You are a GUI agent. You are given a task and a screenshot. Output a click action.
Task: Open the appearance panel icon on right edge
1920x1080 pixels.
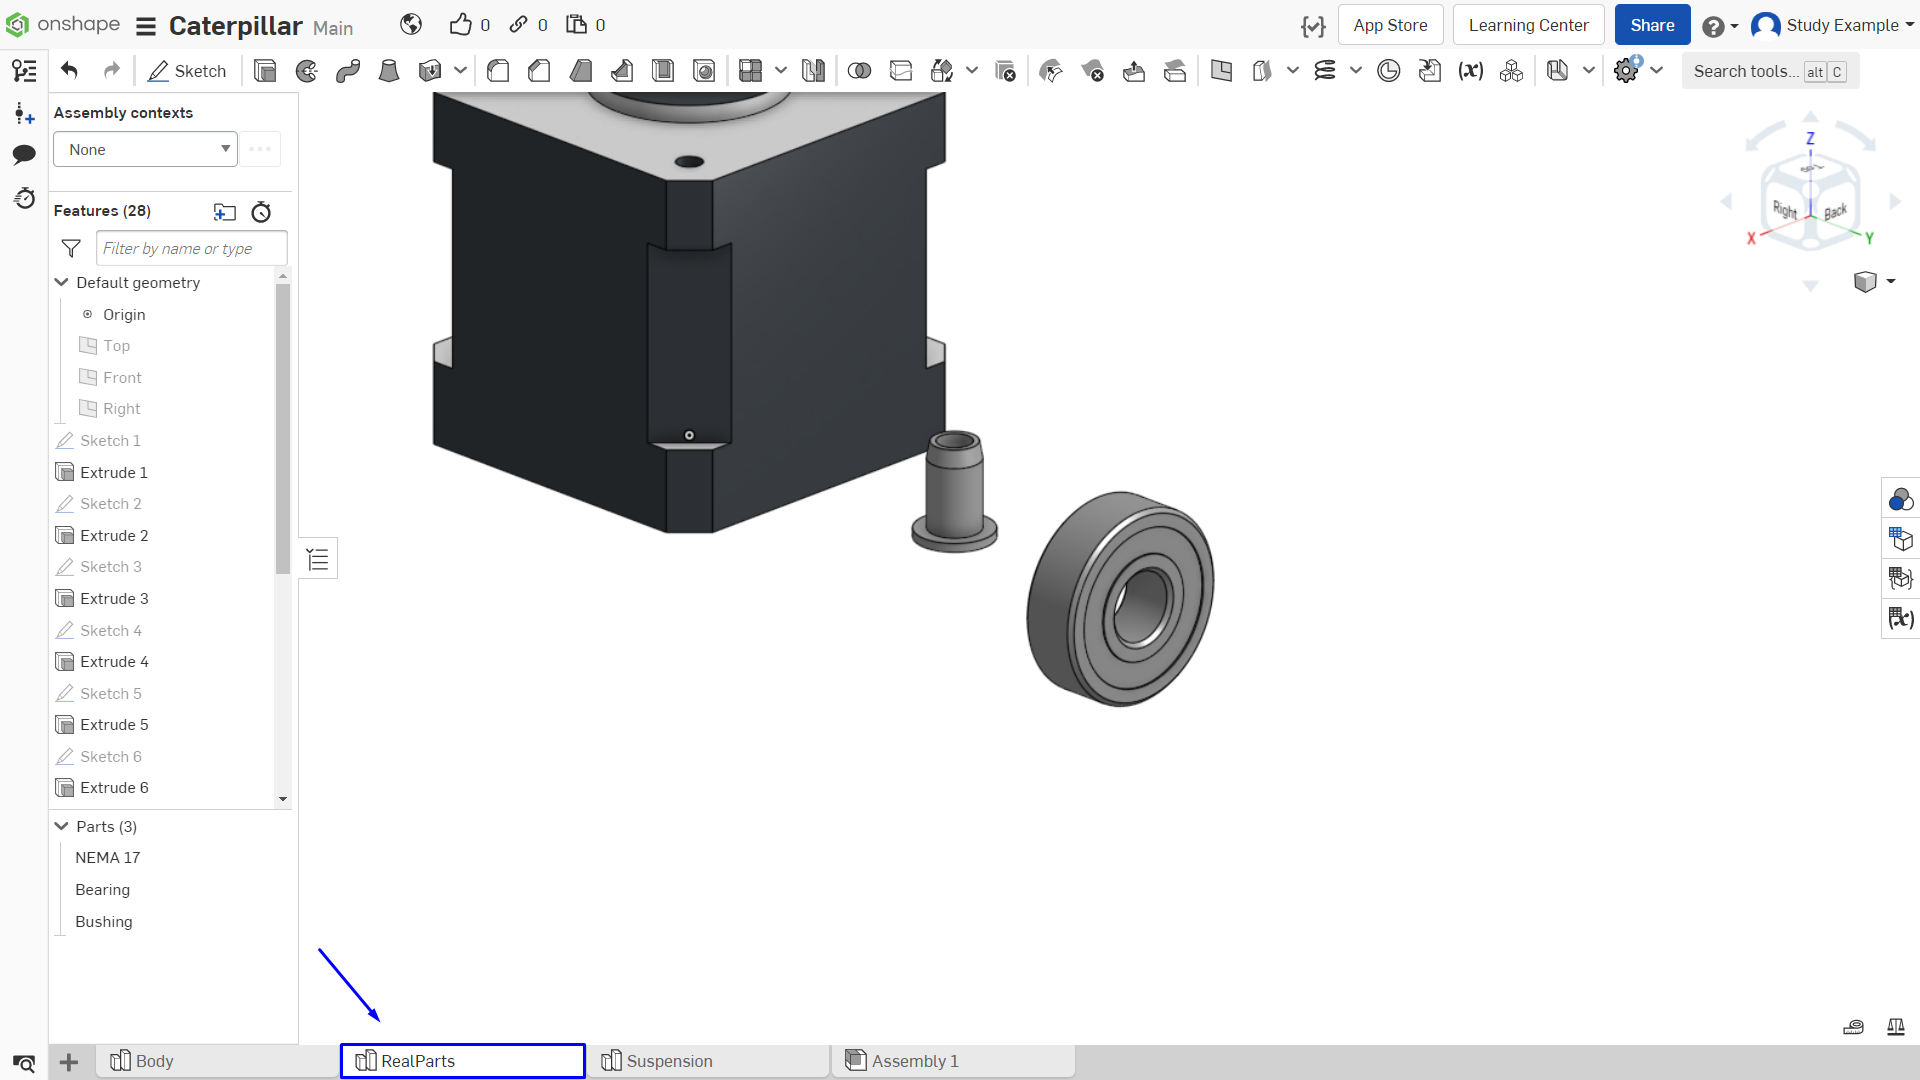click(x=1900, y=499)
